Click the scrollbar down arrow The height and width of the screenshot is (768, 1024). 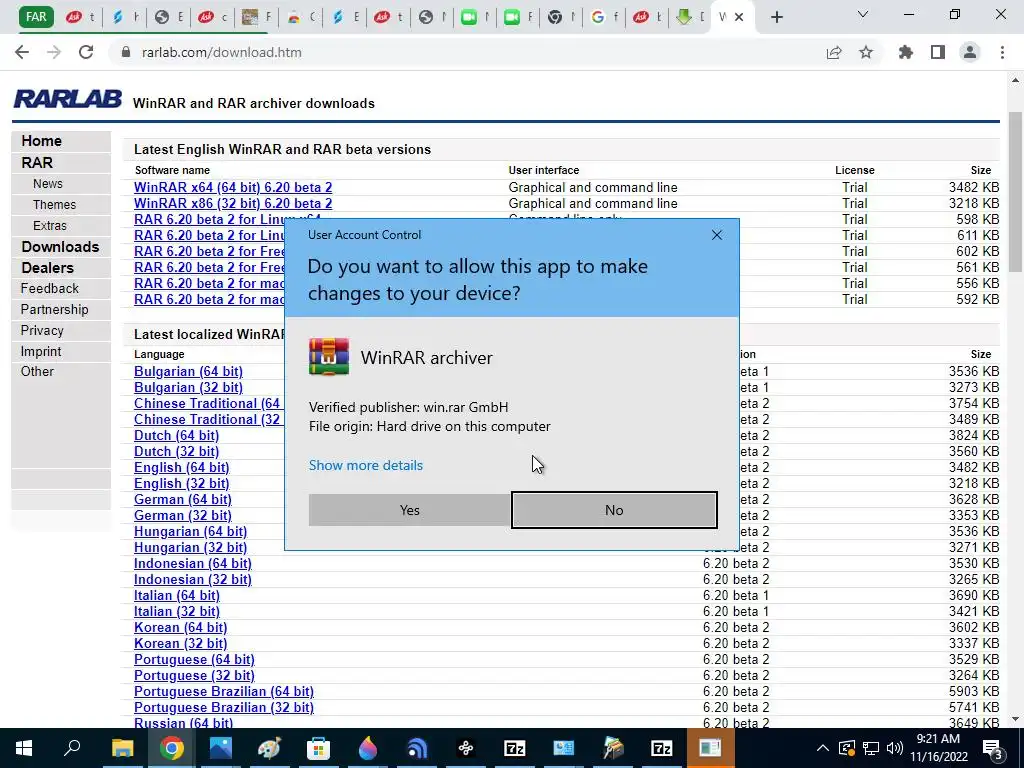(x=1015, y=719)
